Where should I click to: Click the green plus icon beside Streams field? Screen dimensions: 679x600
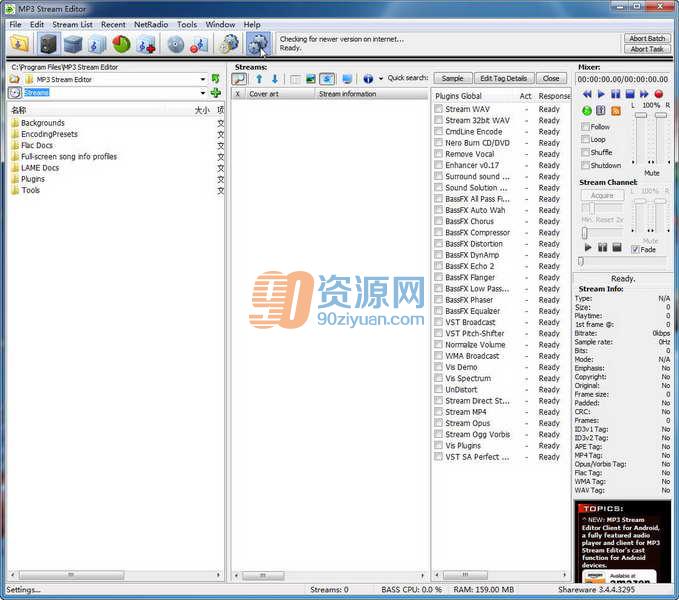(x=215, y=93)
